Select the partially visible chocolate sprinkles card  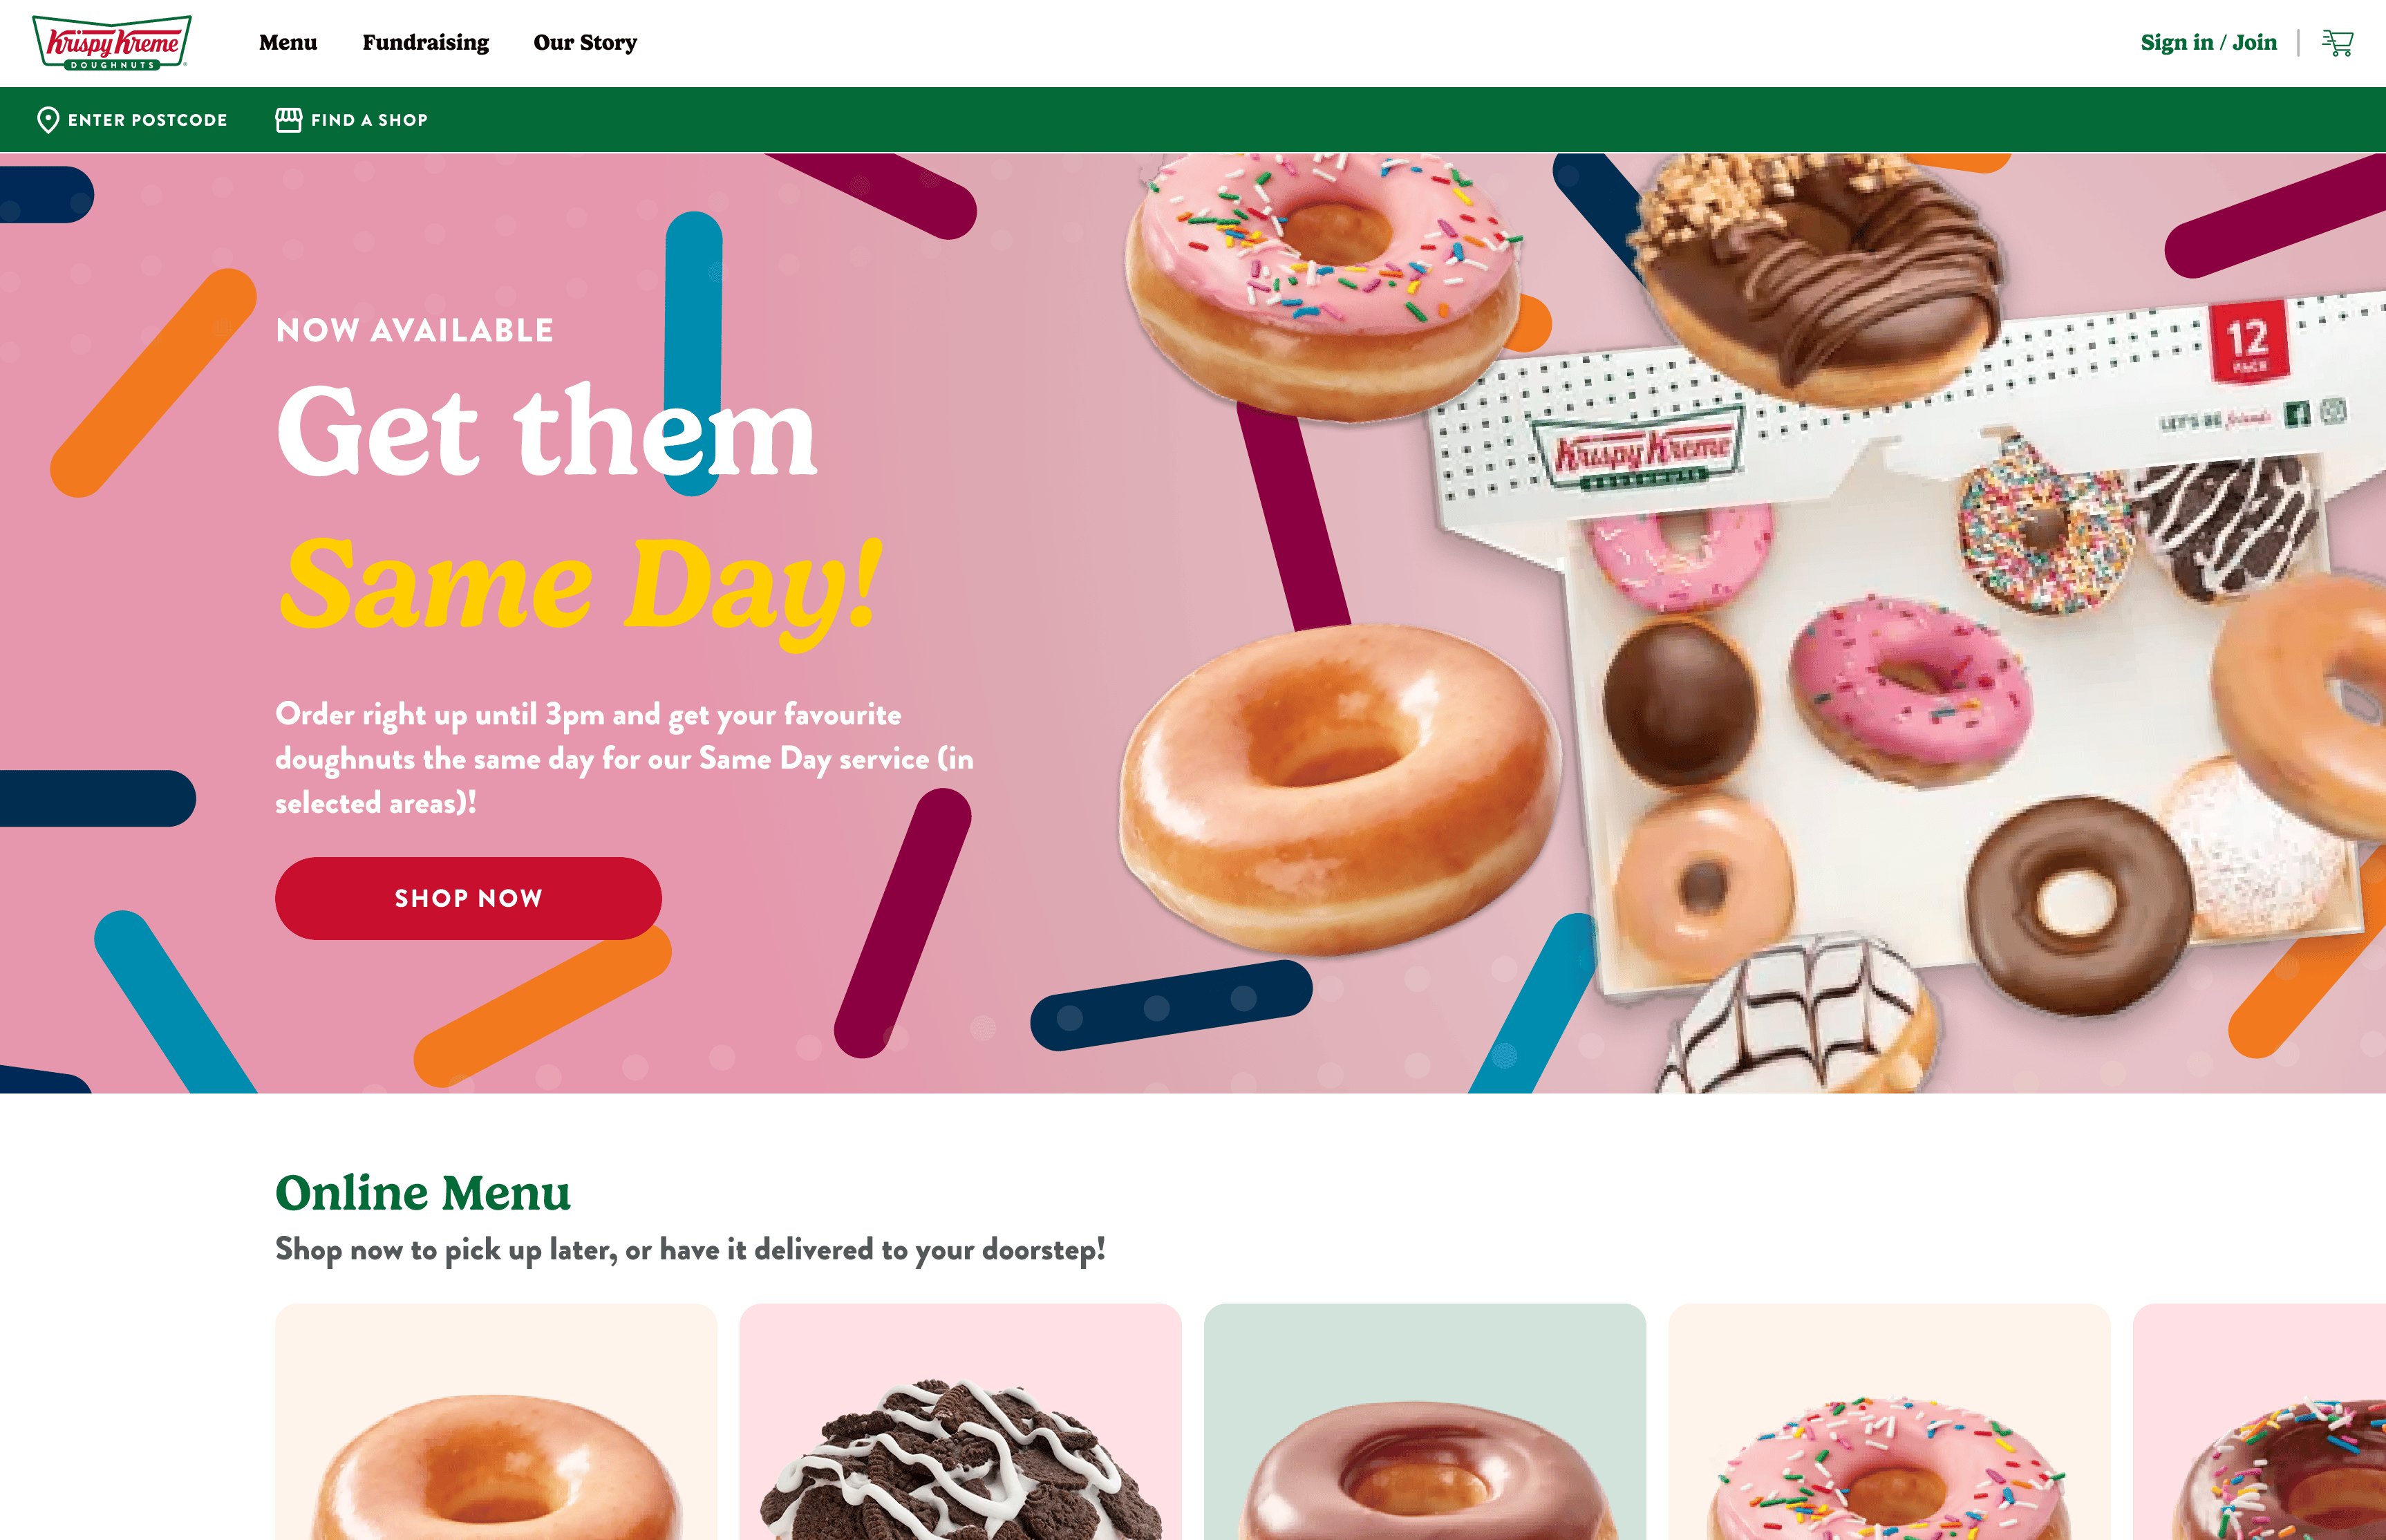[2260, 1421]
